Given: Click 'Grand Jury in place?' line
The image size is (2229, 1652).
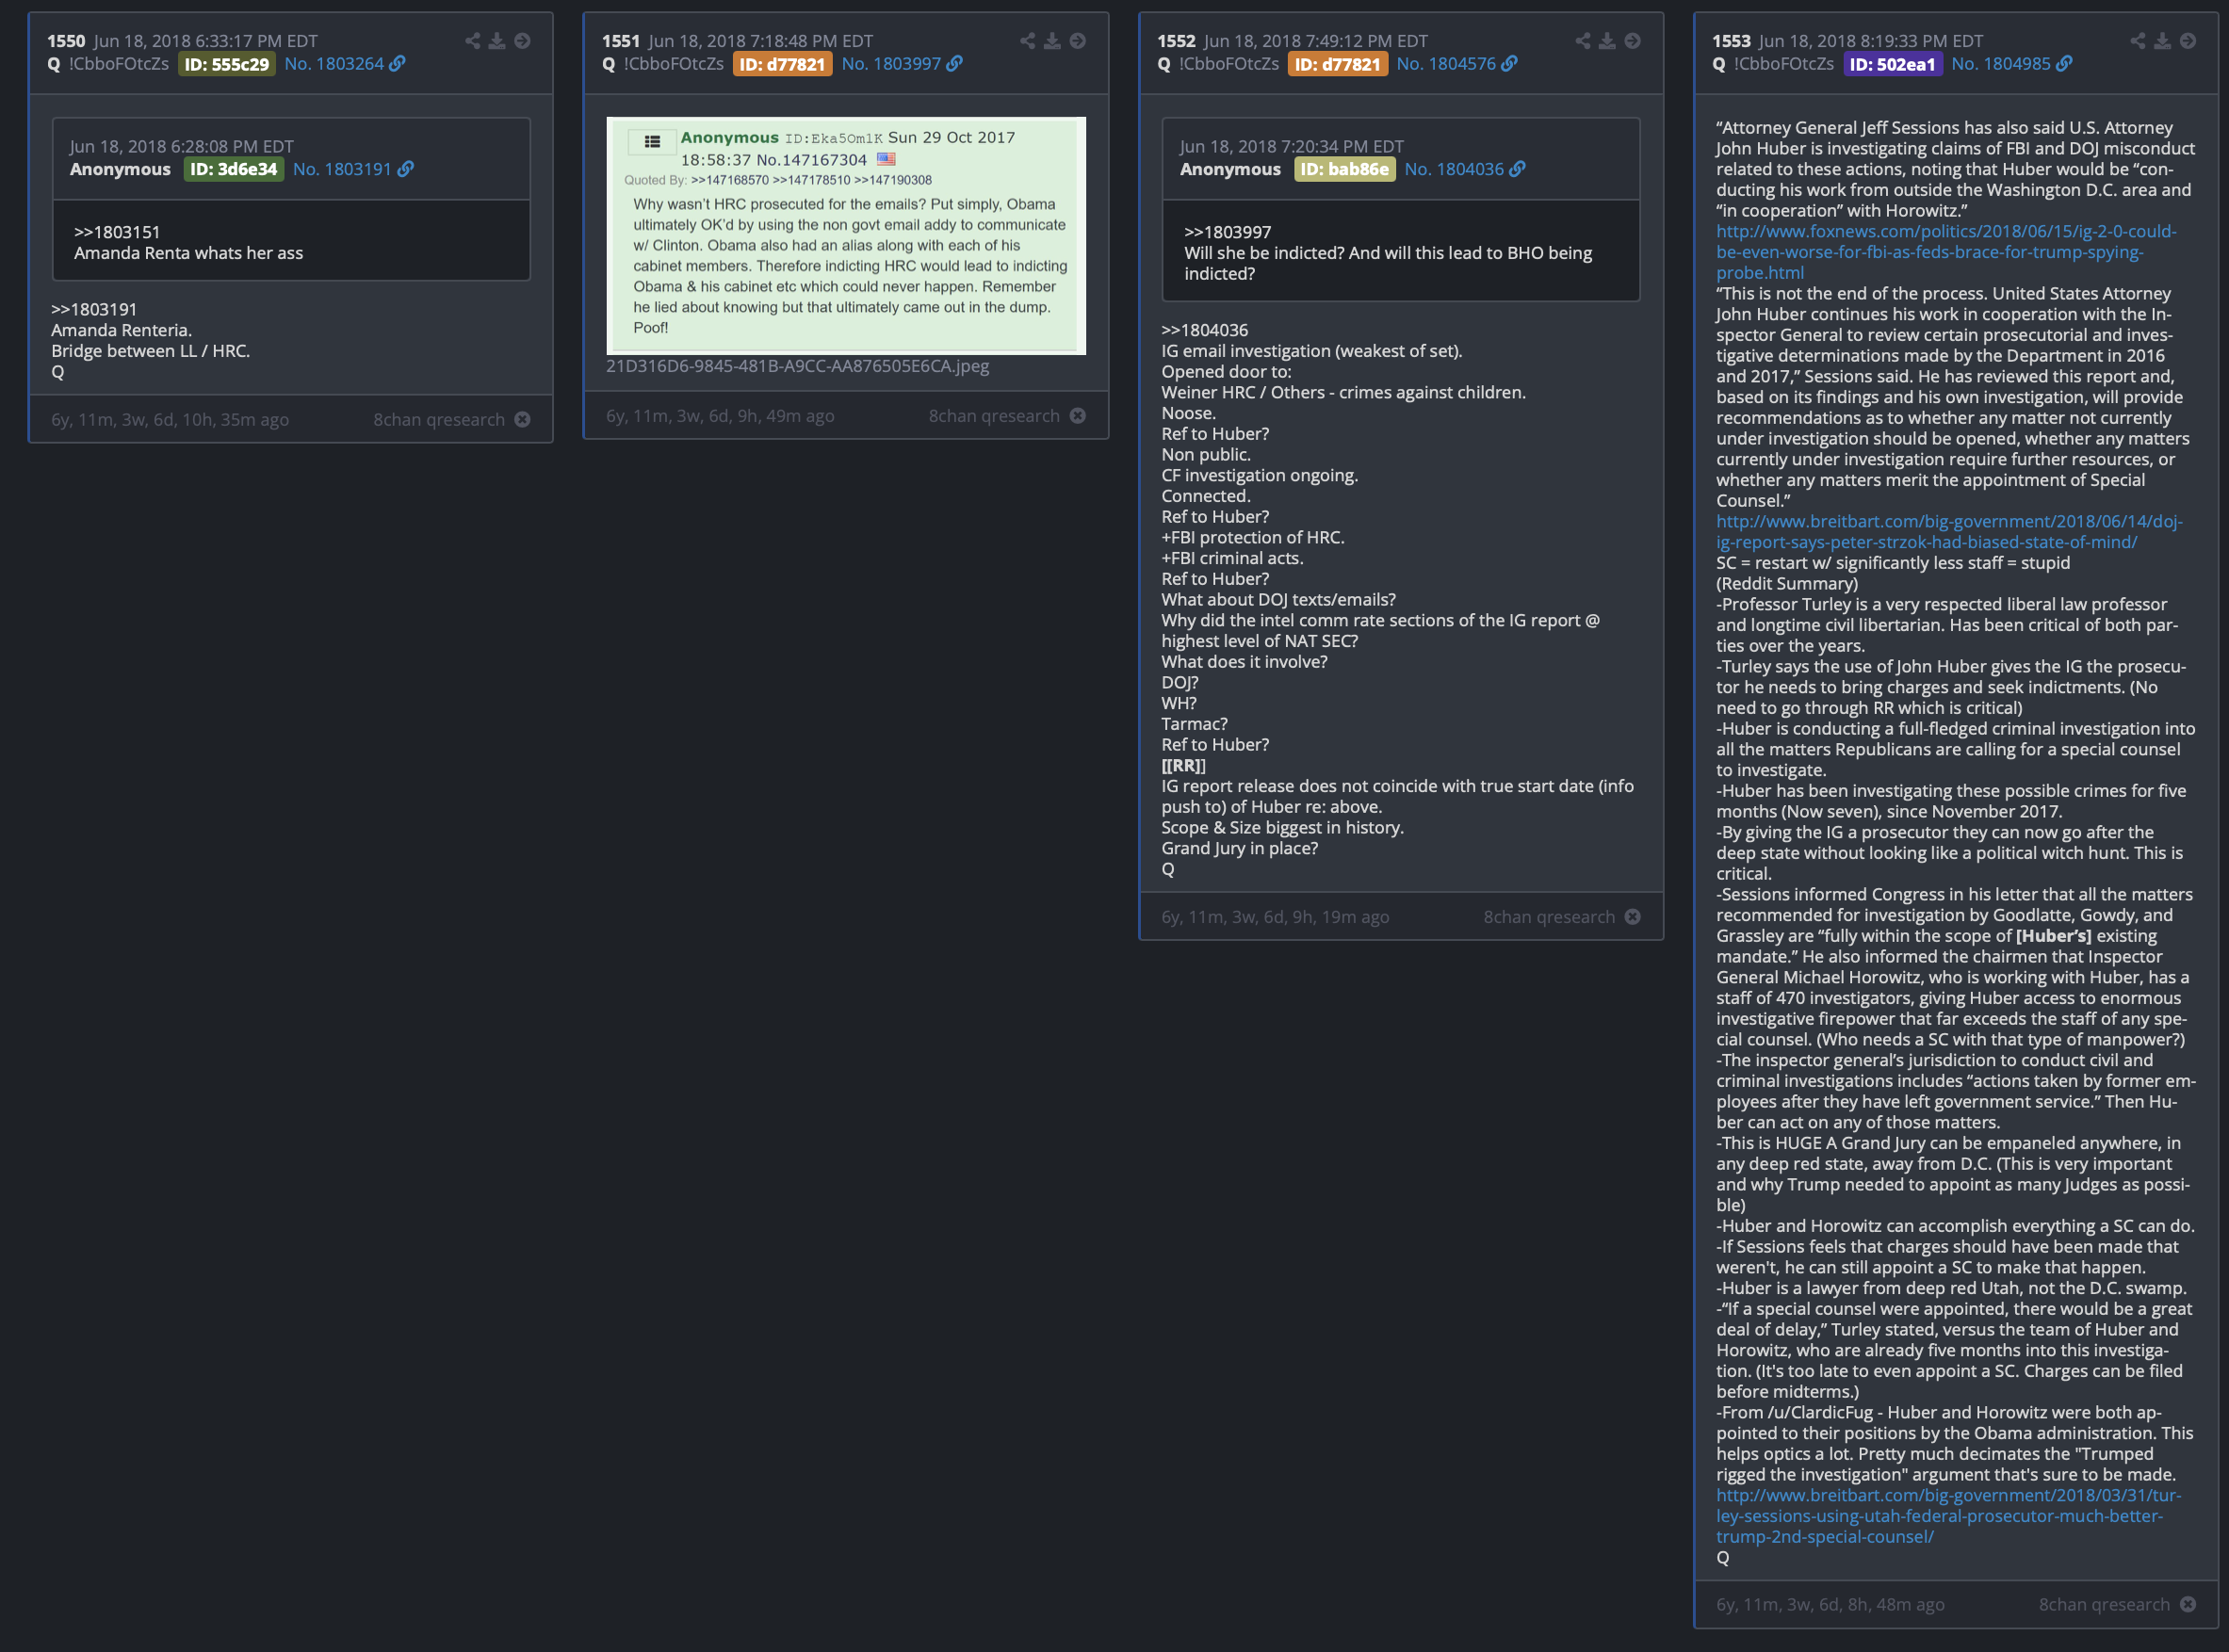Looking at the screenshot, I should tap(1239, 848).
